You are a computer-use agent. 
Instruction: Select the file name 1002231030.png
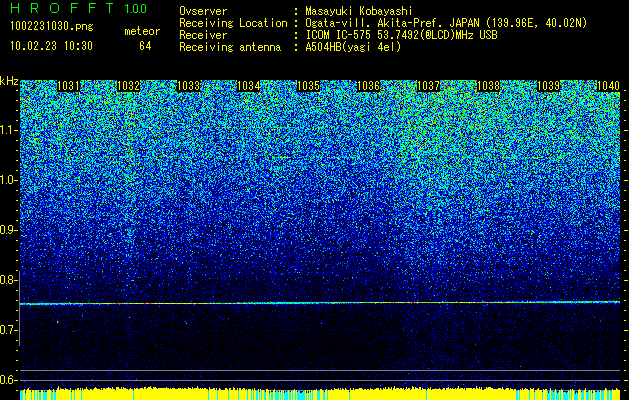pyautogui.click(x=52, y=26)
